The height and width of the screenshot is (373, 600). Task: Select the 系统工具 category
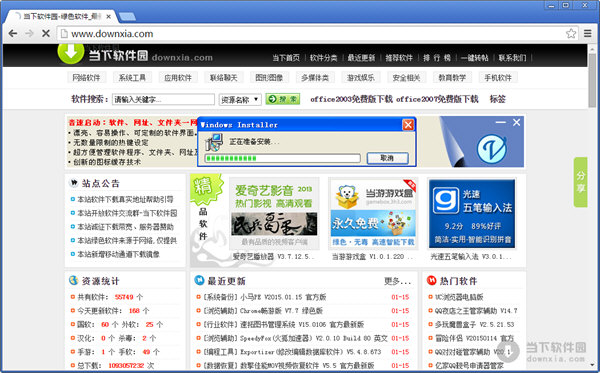point(132,78)
